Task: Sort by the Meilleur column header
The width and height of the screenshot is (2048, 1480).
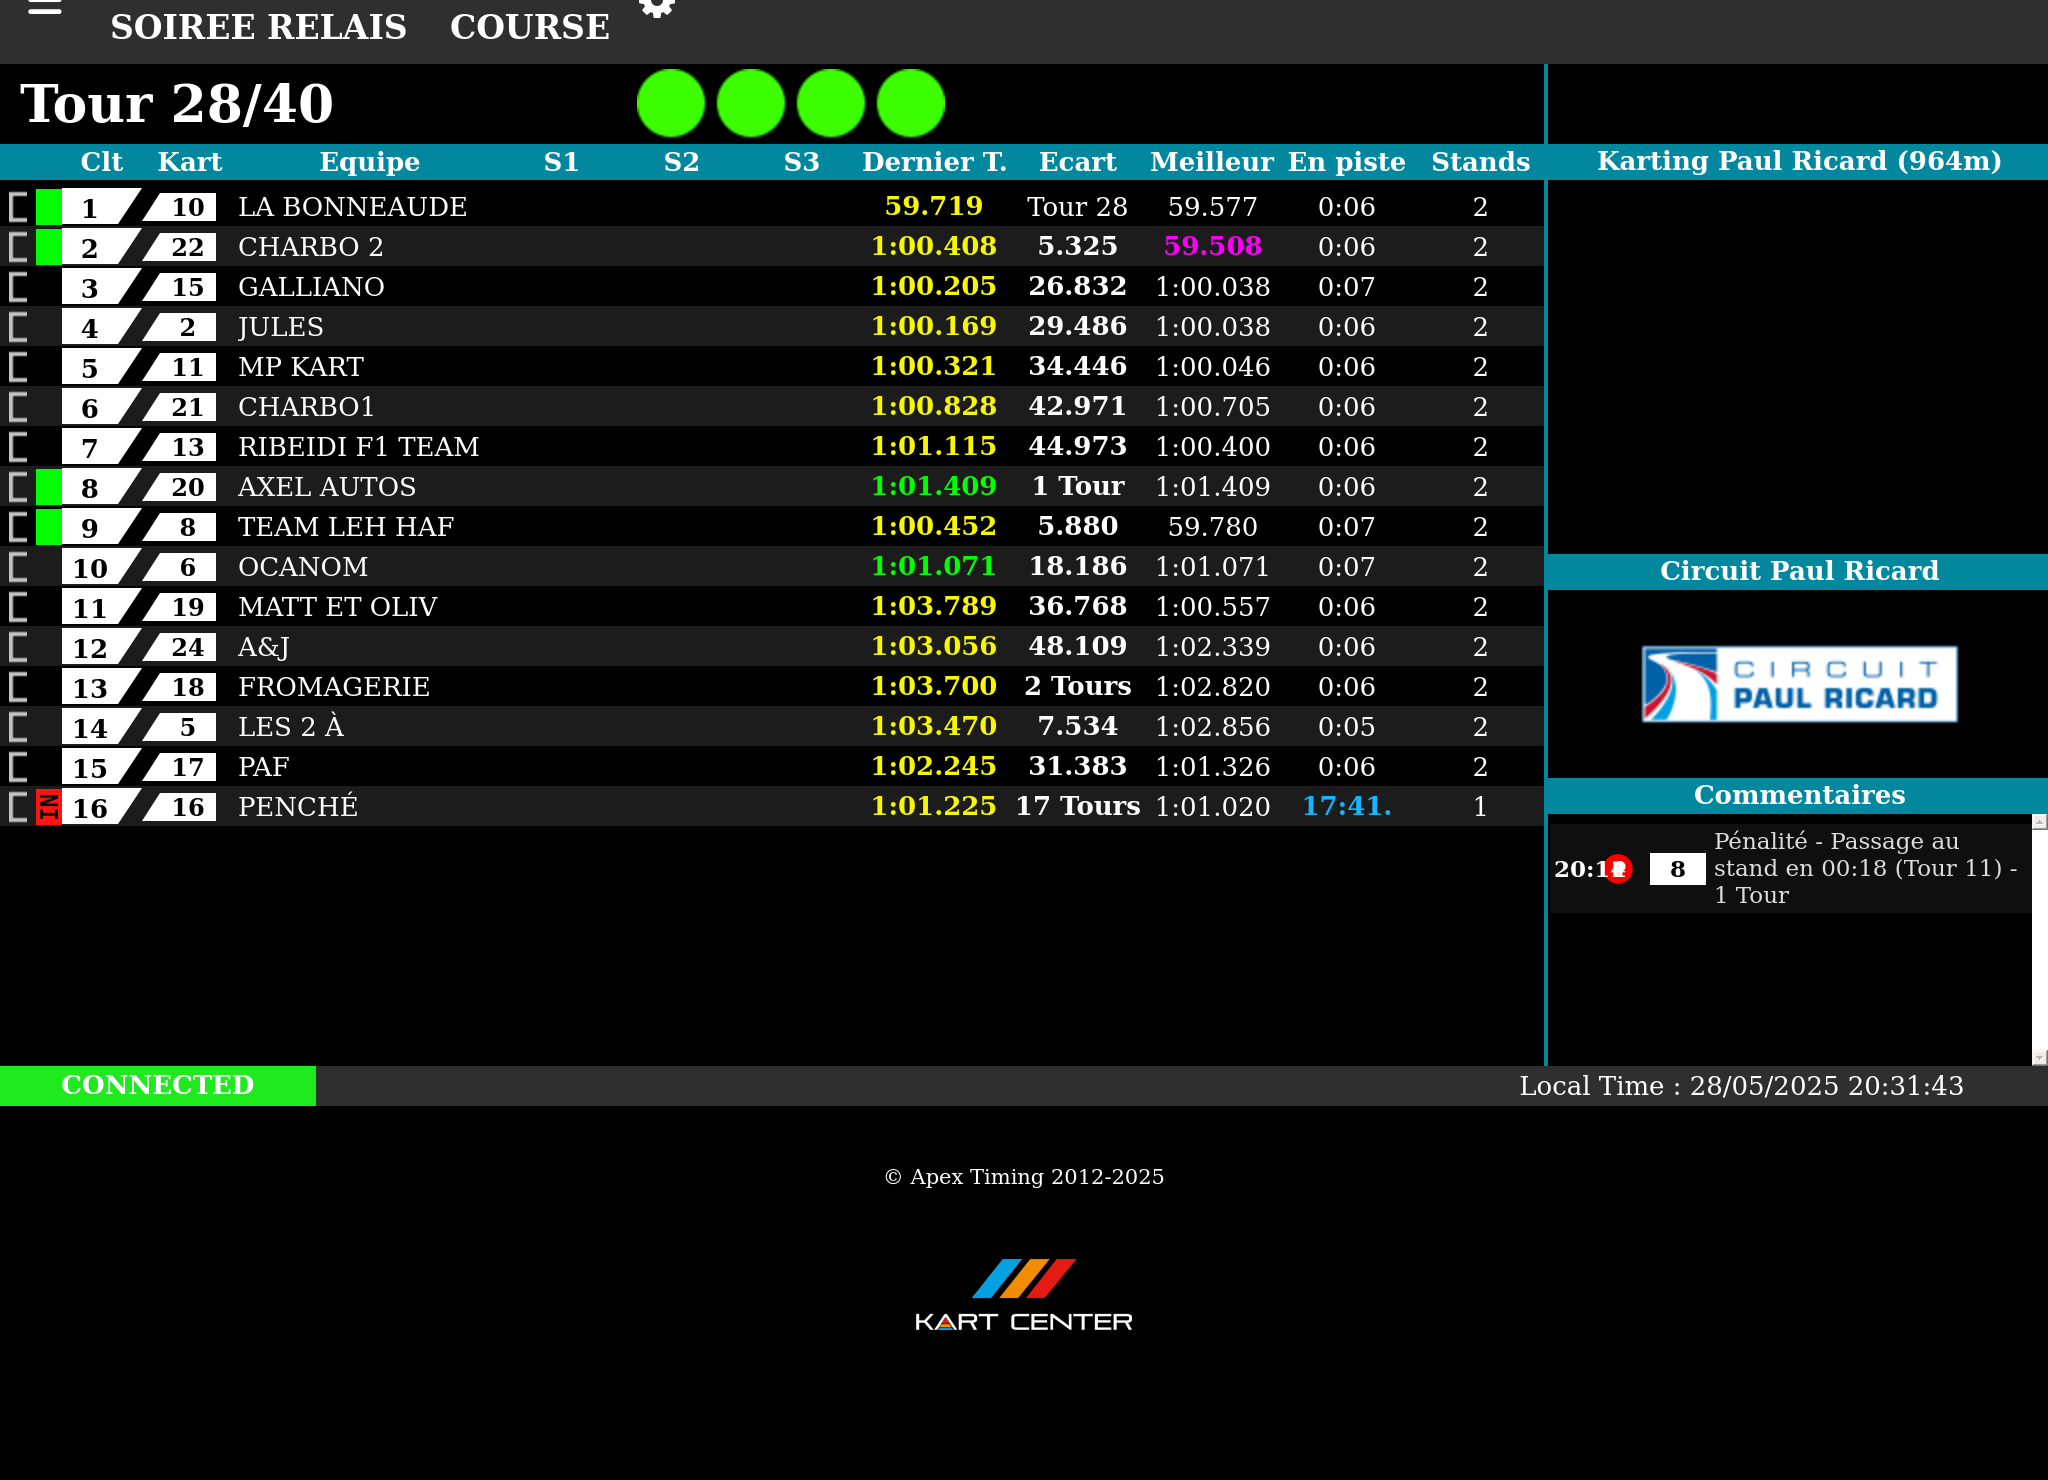Action: click(1211, 162)
